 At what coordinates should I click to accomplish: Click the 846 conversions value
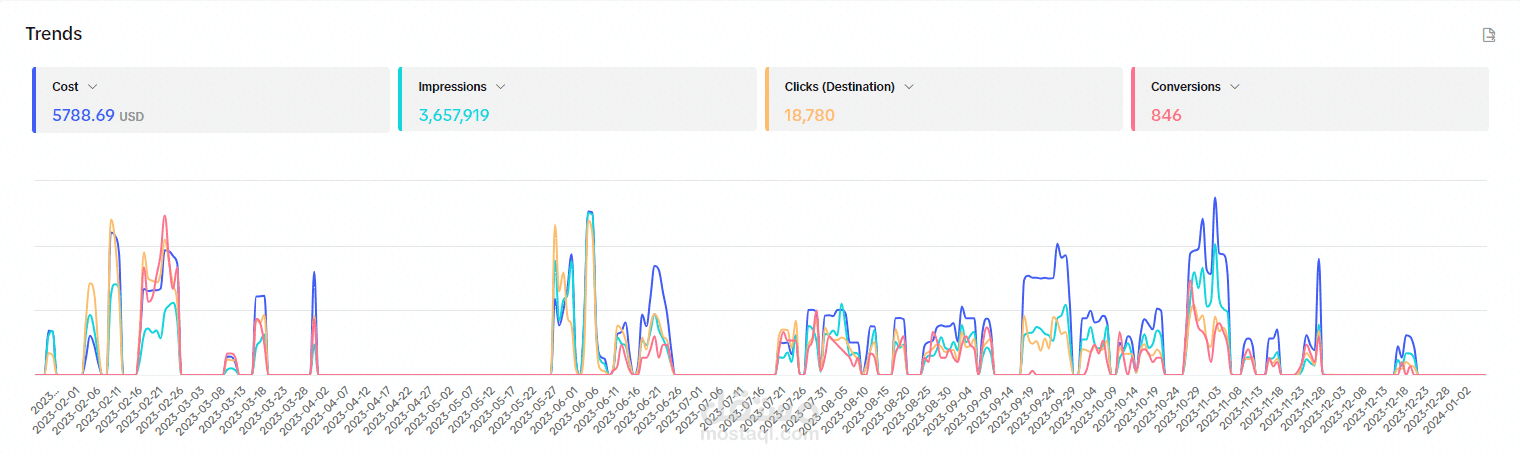pyautogui.click(x=1166, y=115)
